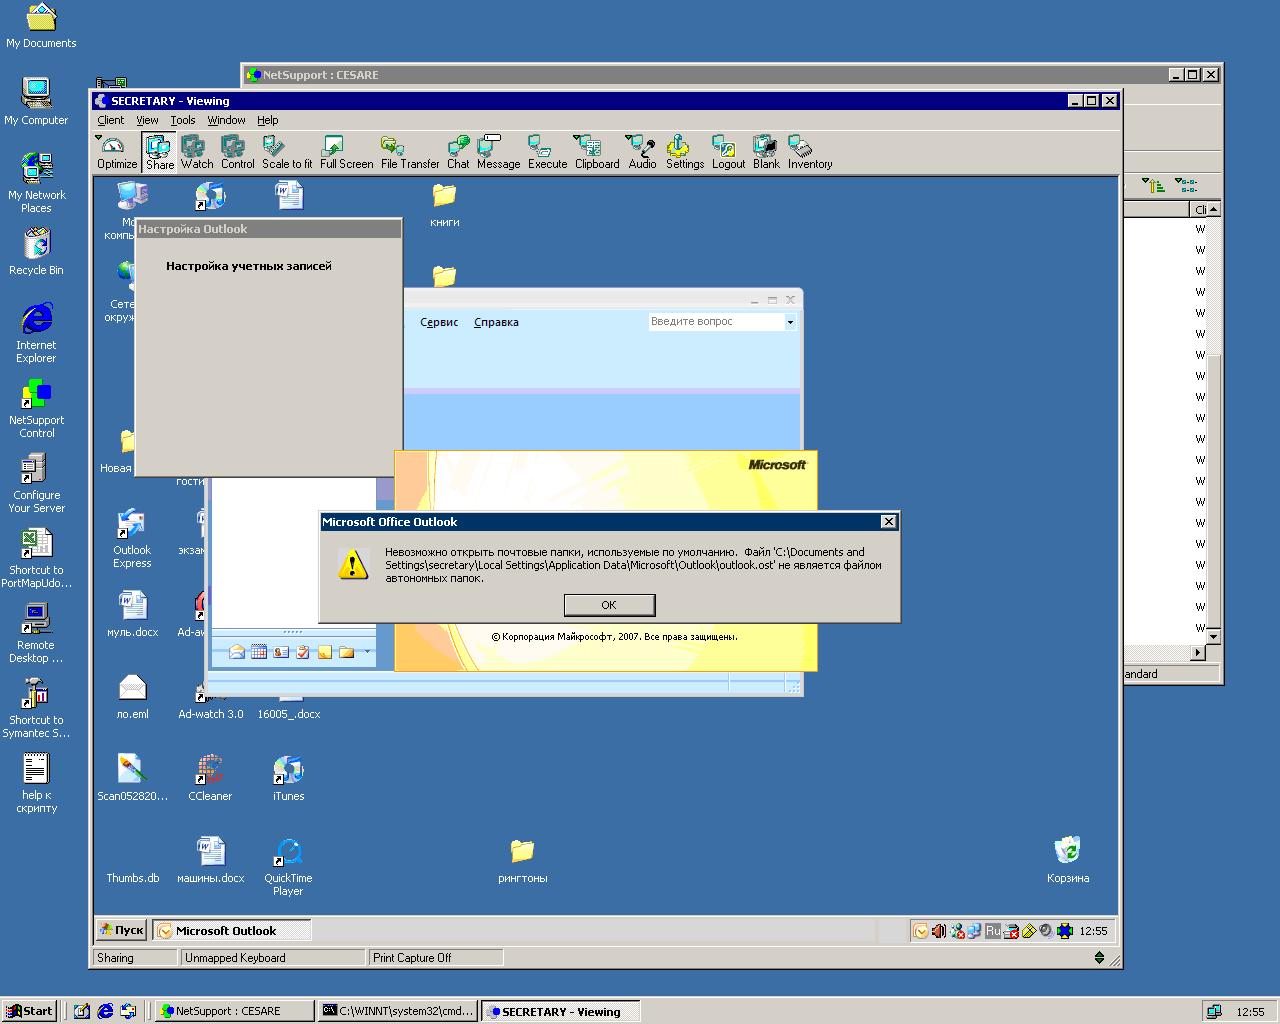Close the Microsoft Office Outlook error dialog
Screen dimensions: 1280x1024
pos(888,522)
